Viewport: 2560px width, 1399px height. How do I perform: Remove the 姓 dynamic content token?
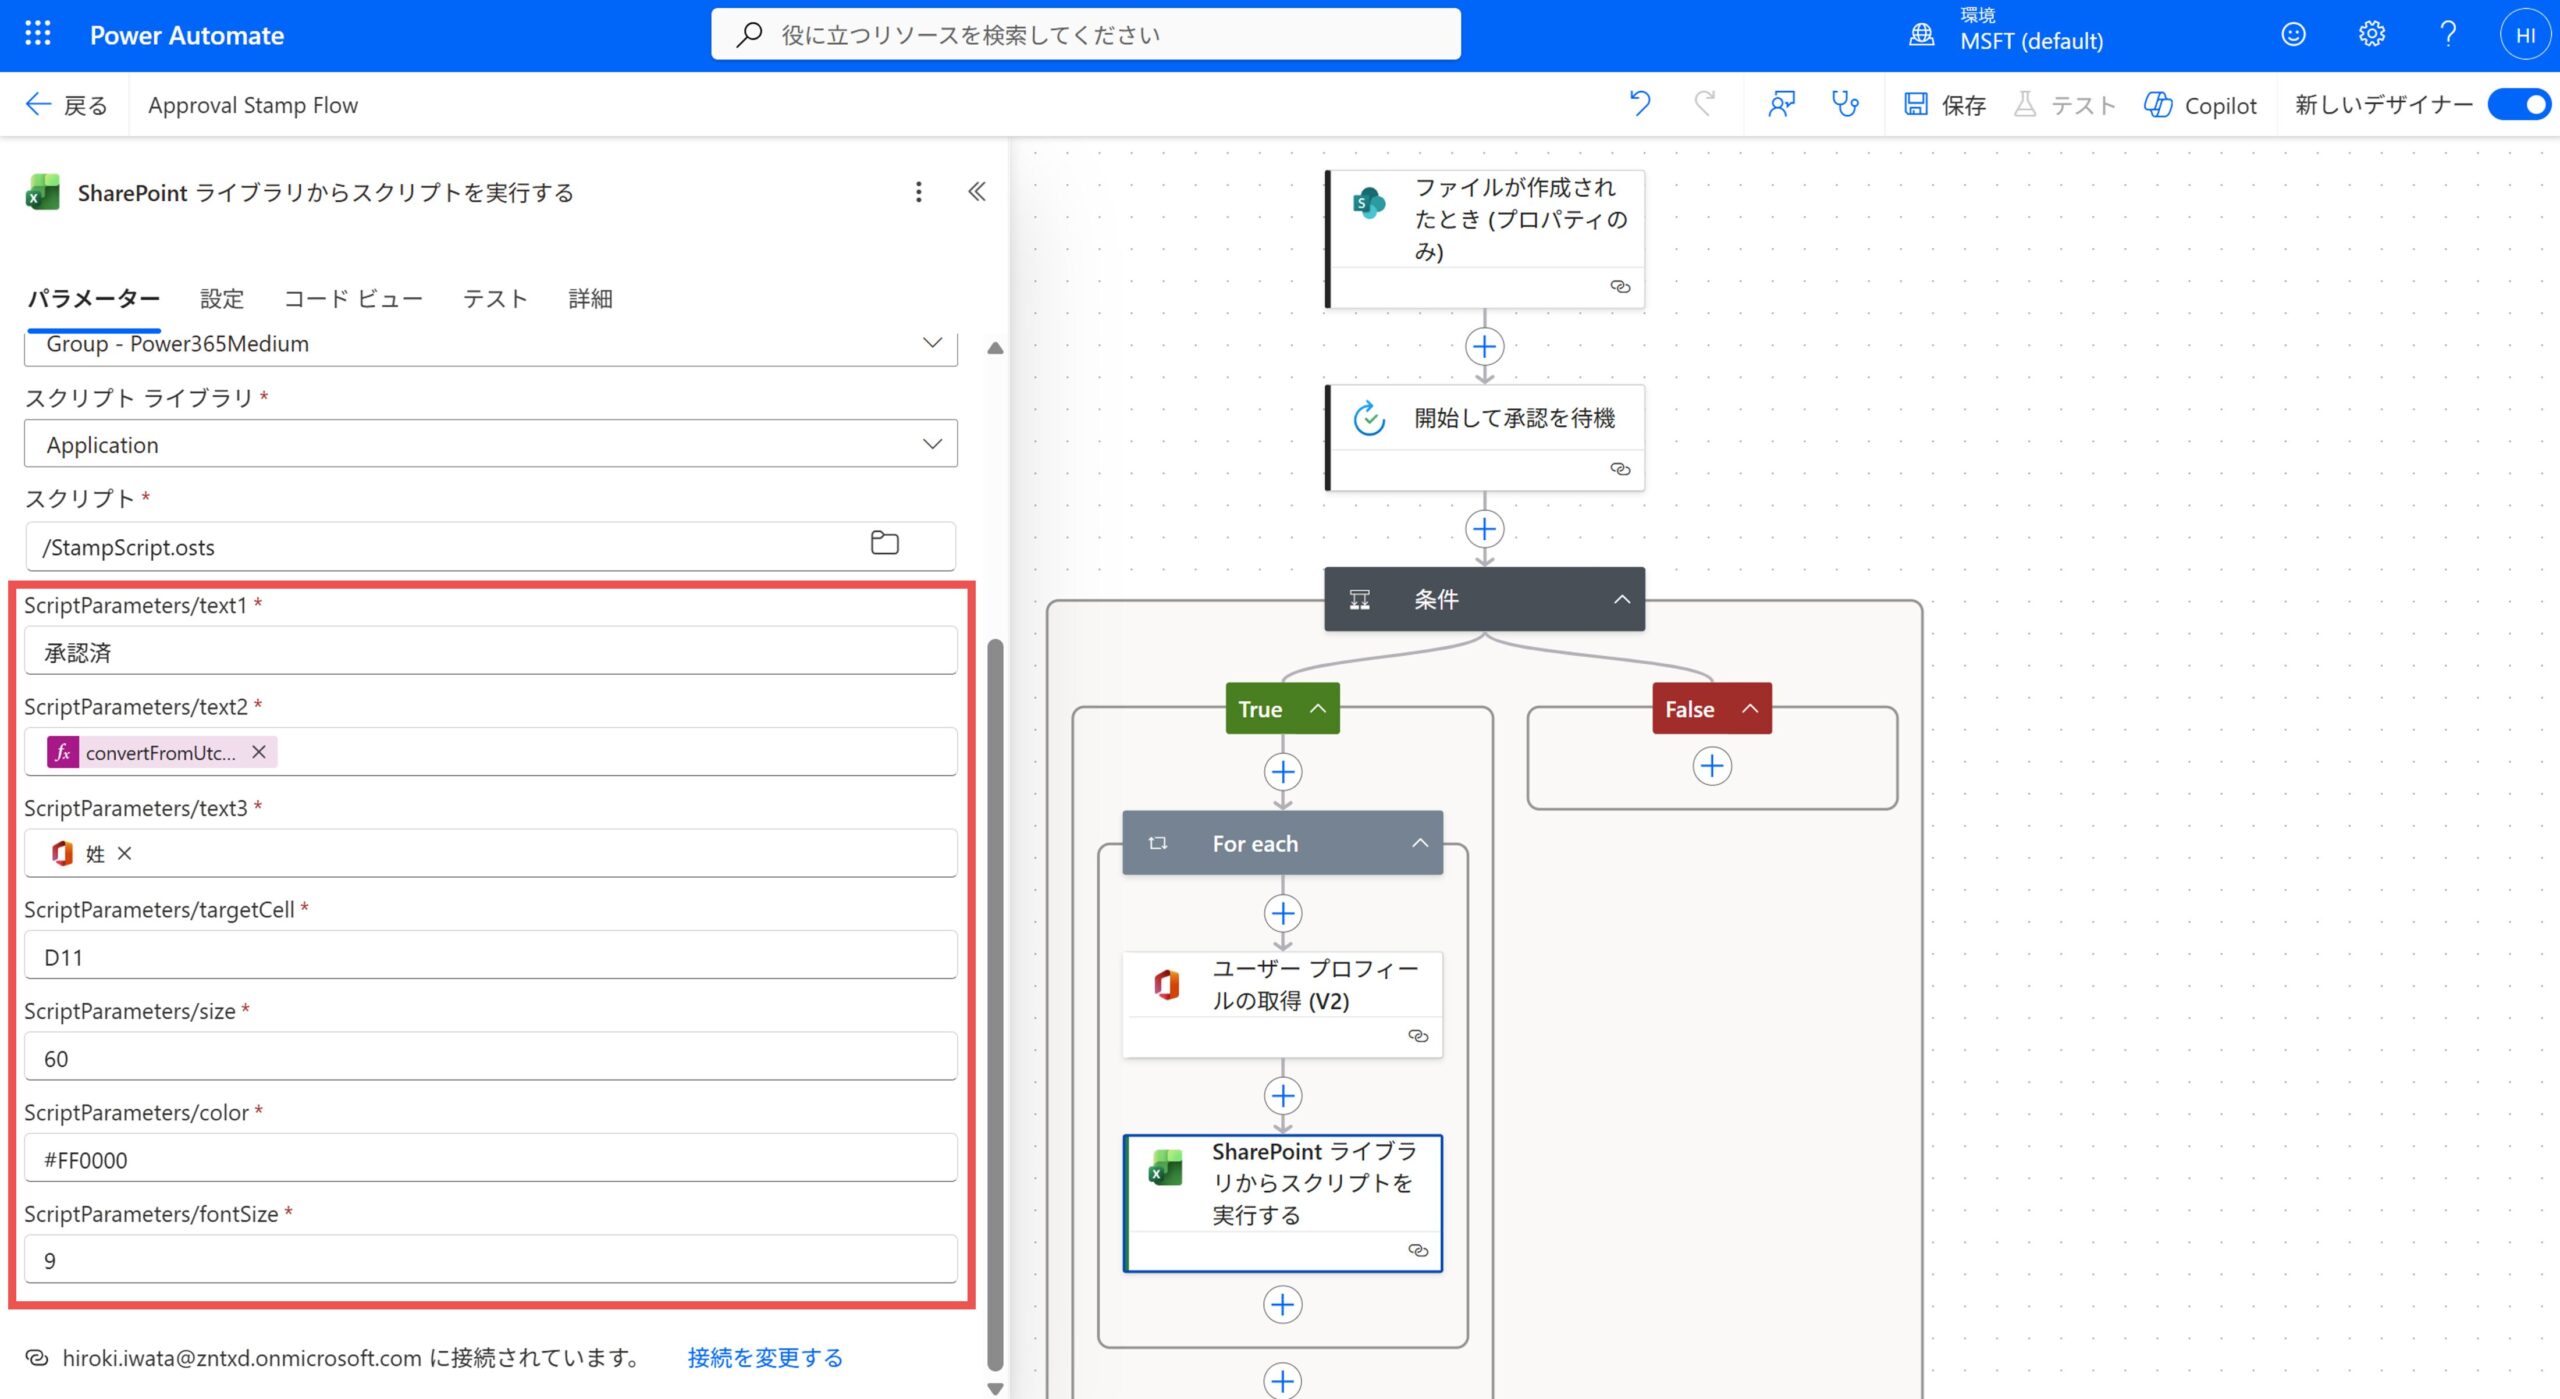pos(125,853)
